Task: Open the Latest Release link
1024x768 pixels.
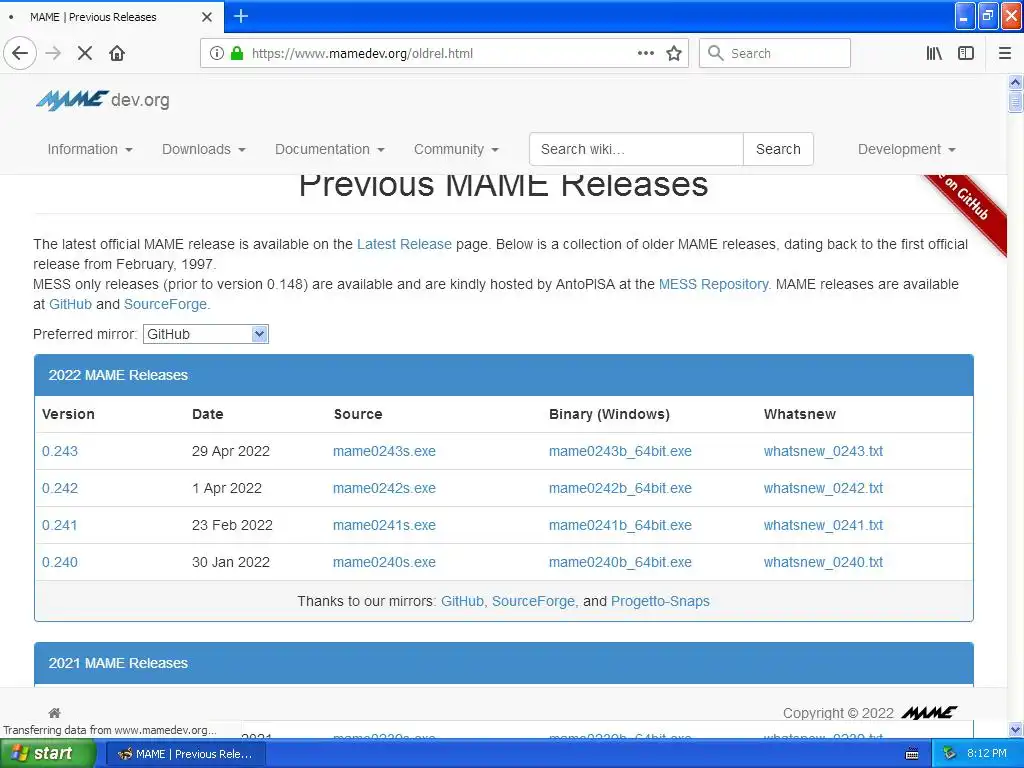Action: [x=404, y=244]
